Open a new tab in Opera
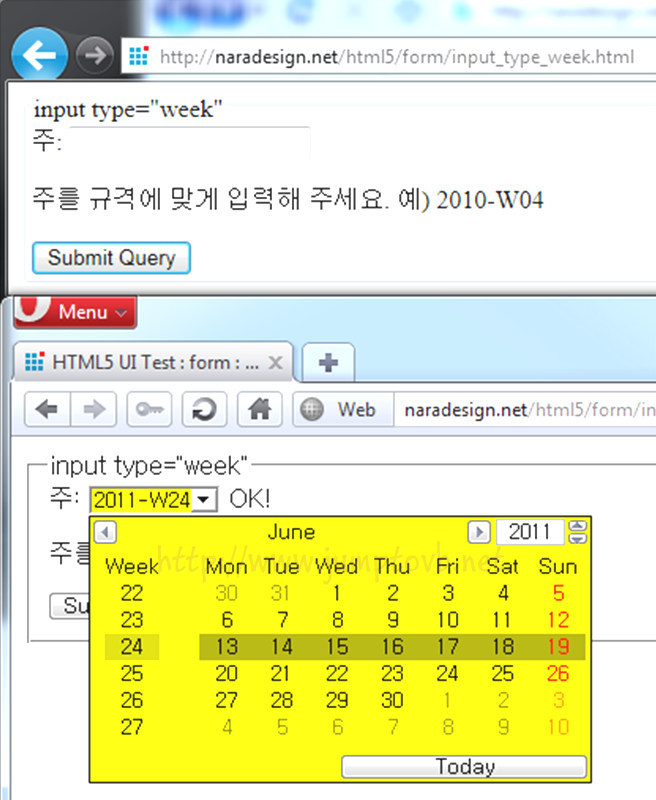The width and height of the screenshot is (656, 800). click(328, 363)
